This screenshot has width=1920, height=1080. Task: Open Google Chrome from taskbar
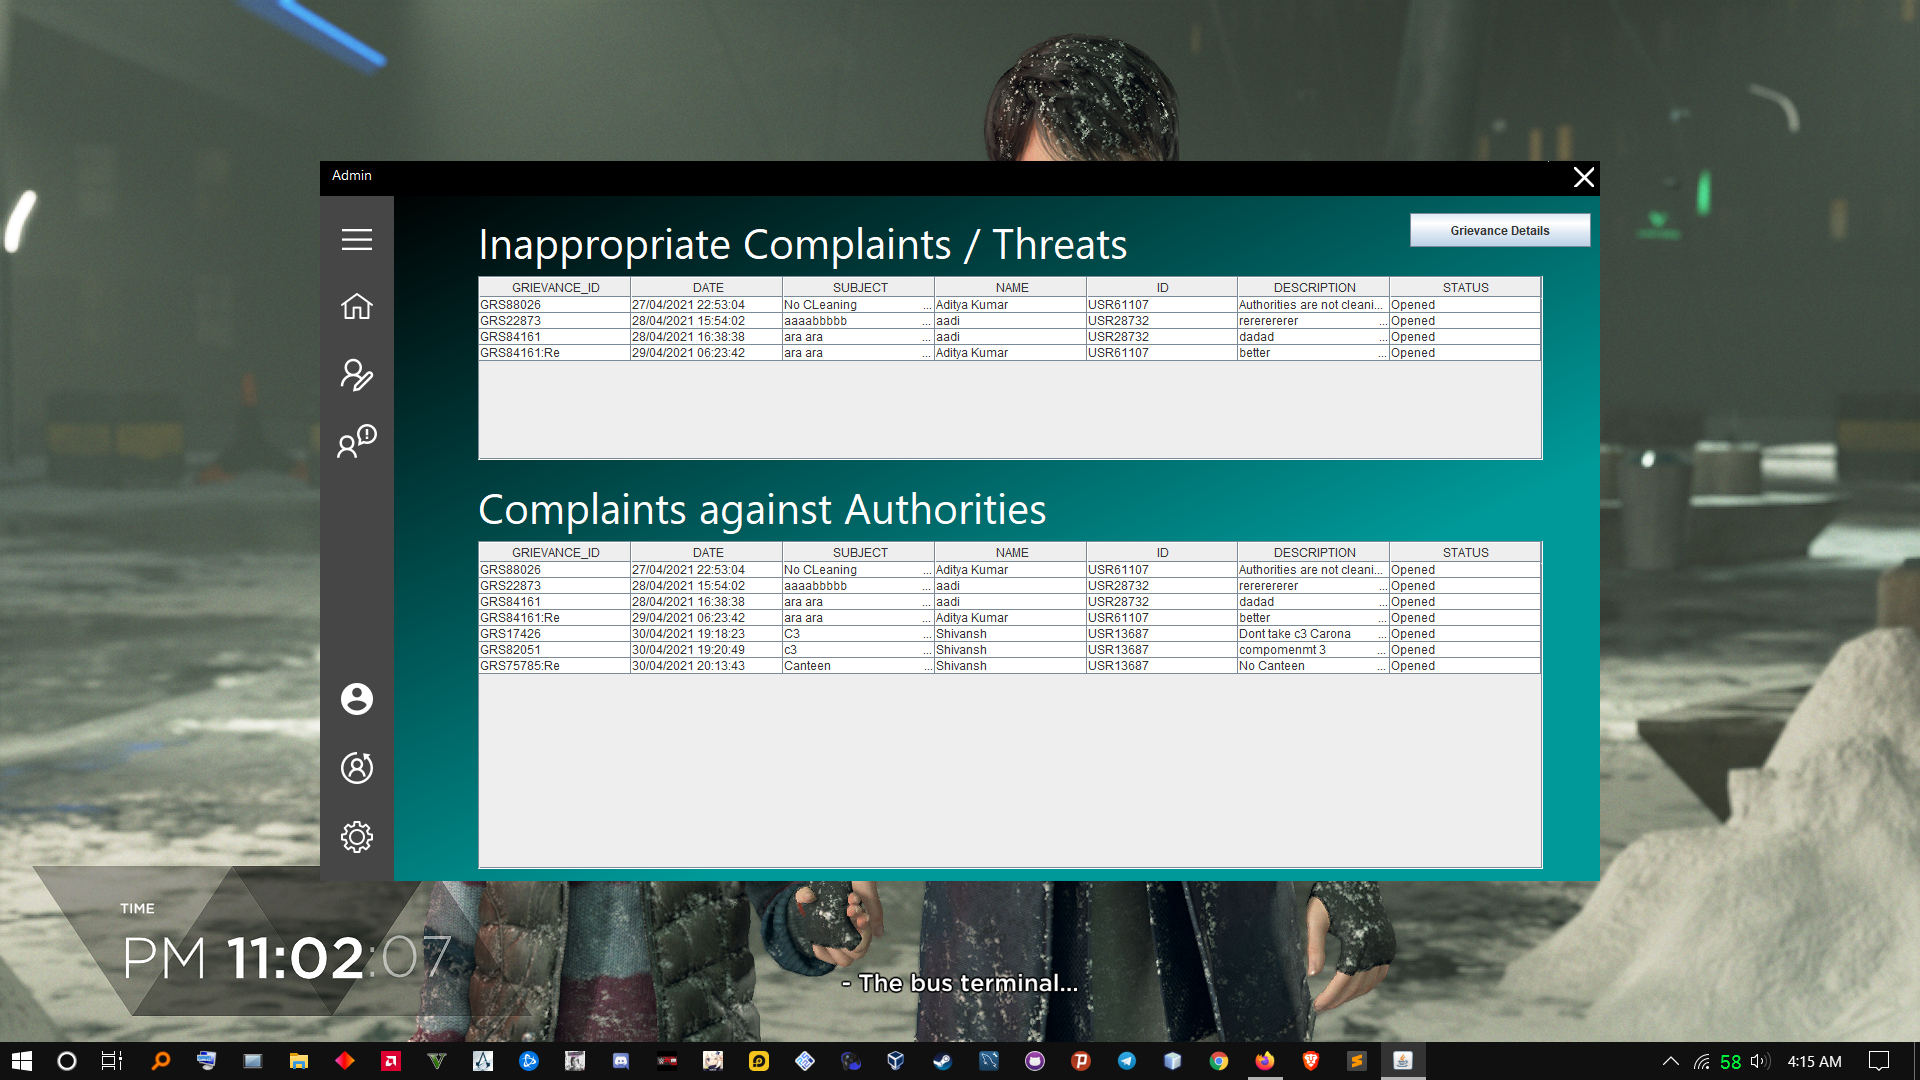(1218, 1061)
